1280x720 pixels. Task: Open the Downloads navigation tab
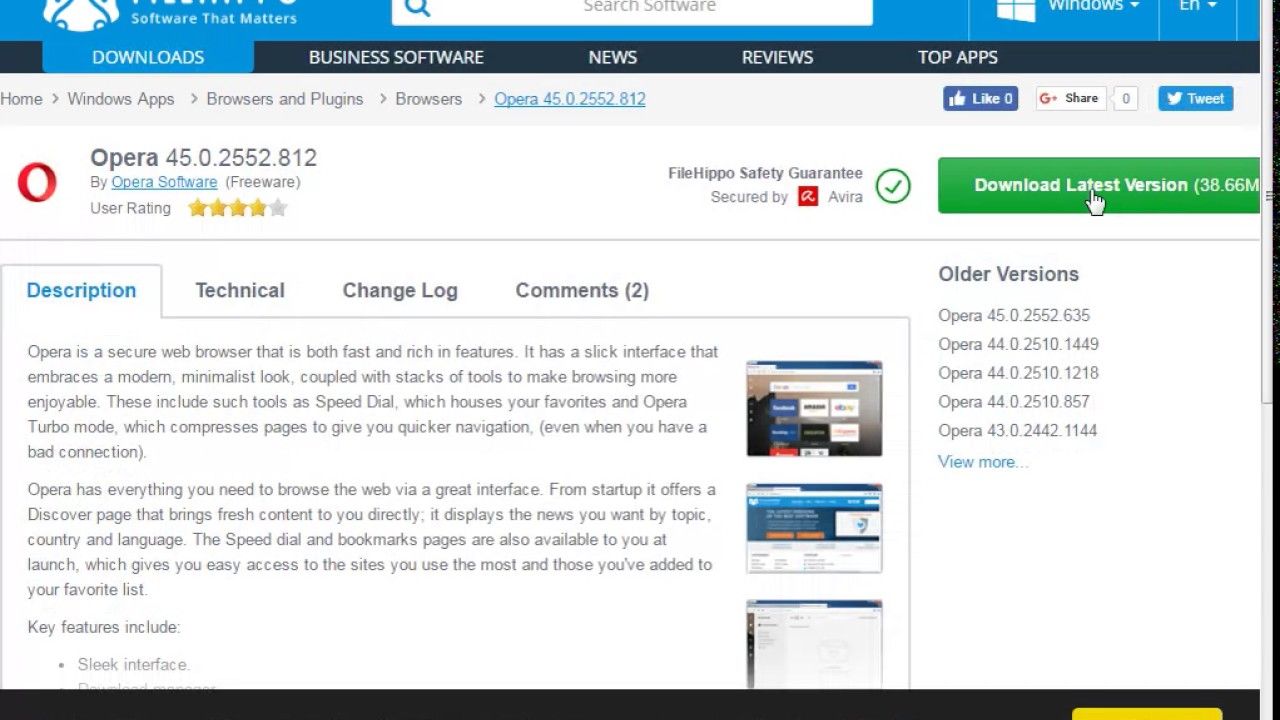click(x=148, y=57)
